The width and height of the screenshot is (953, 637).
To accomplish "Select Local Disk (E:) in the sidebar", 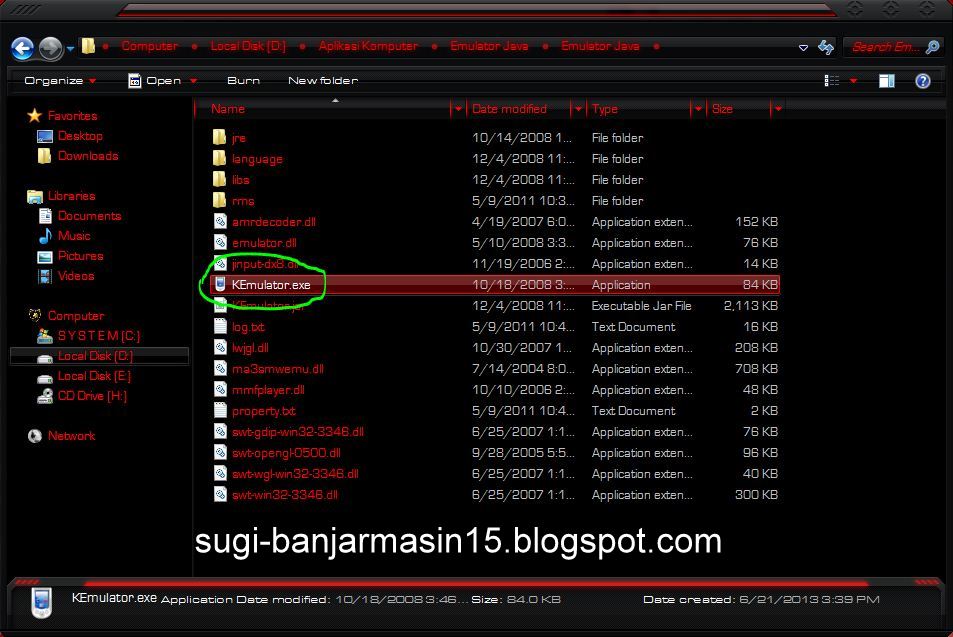I will (96, 375).
